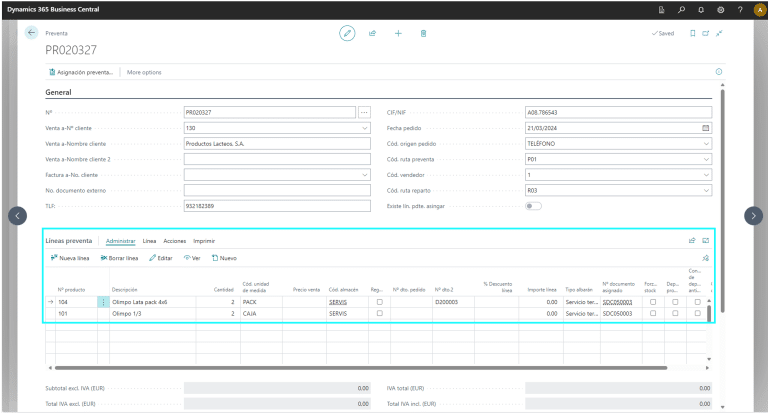Open the Imprimir menu tab

[204, 241]
